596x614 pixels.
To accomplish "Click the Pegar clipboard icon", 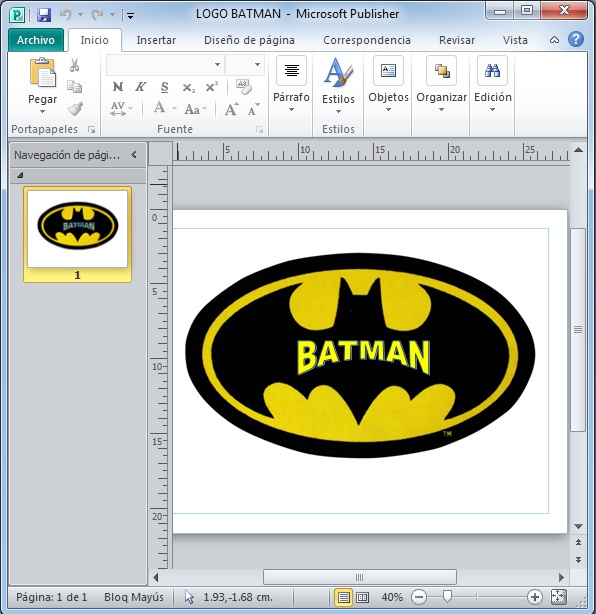I will tap(42, 73).
